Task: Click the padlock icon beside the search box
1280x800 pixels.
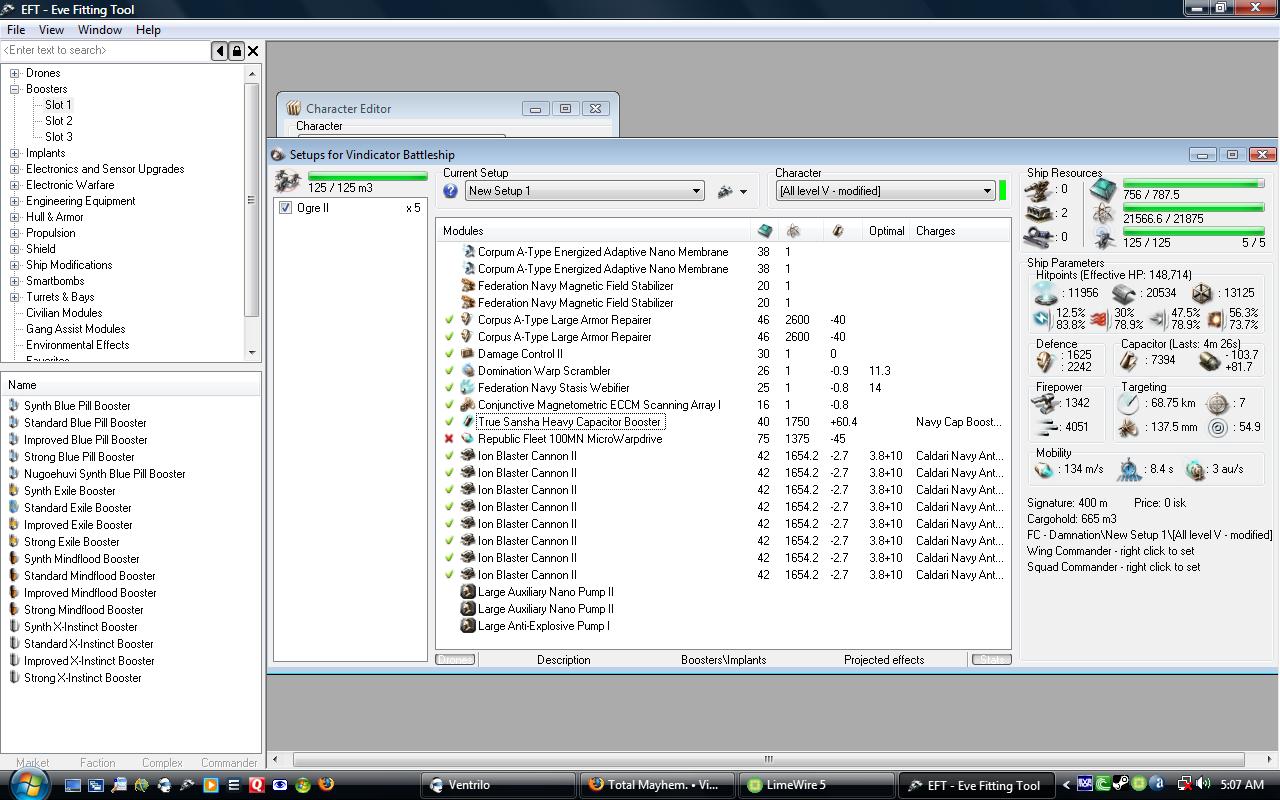Action: click(237, 51)
